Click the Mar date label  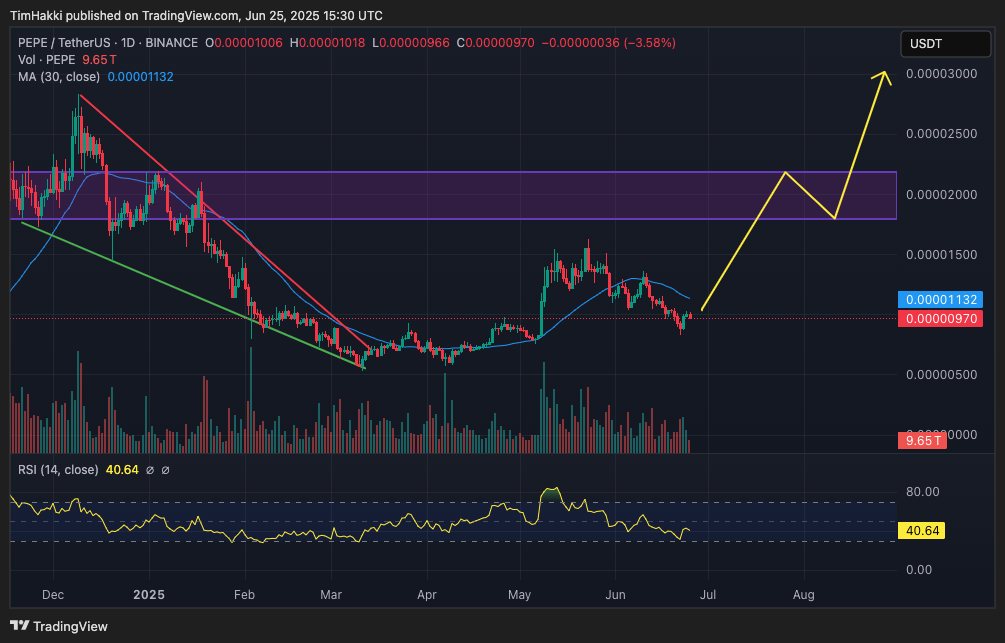[331, 595]
